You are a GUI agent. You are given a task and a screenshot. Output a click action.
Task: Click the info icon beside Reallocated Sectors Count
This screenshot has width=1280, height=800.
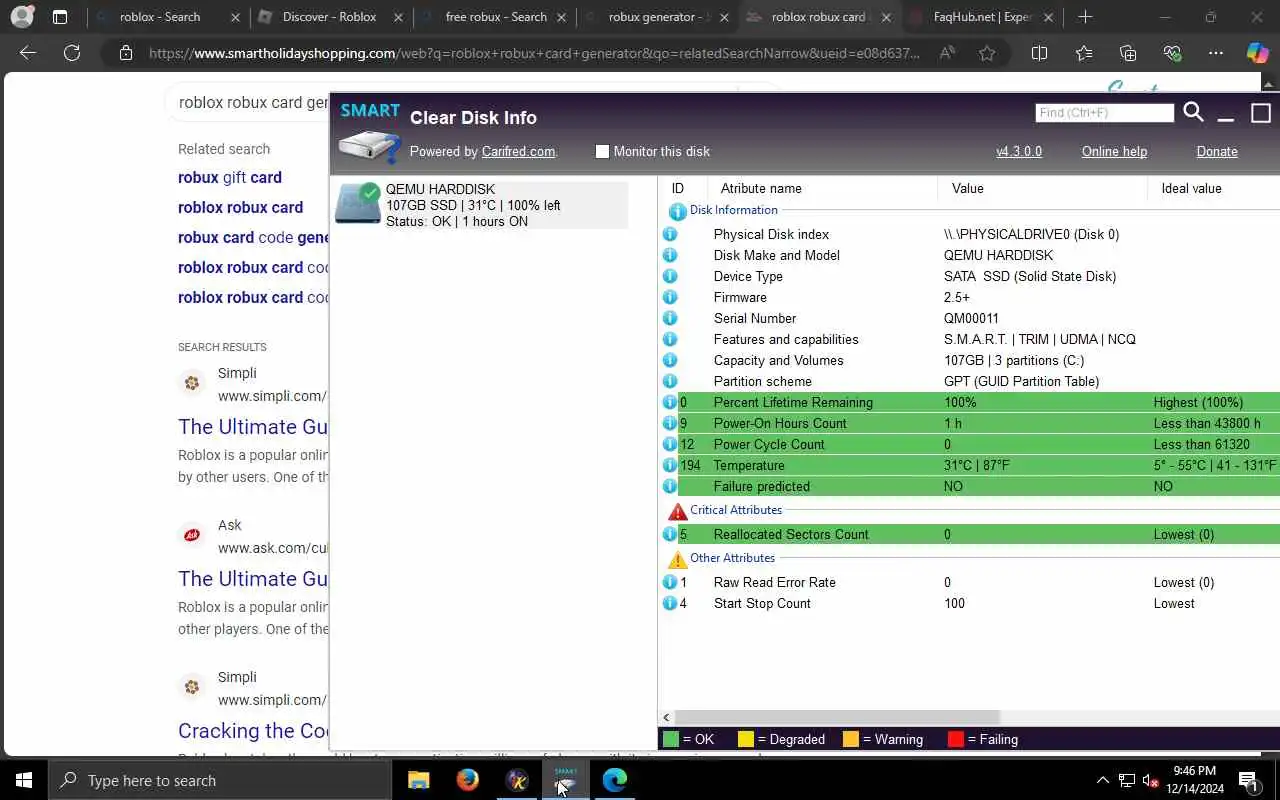point(670,534)
